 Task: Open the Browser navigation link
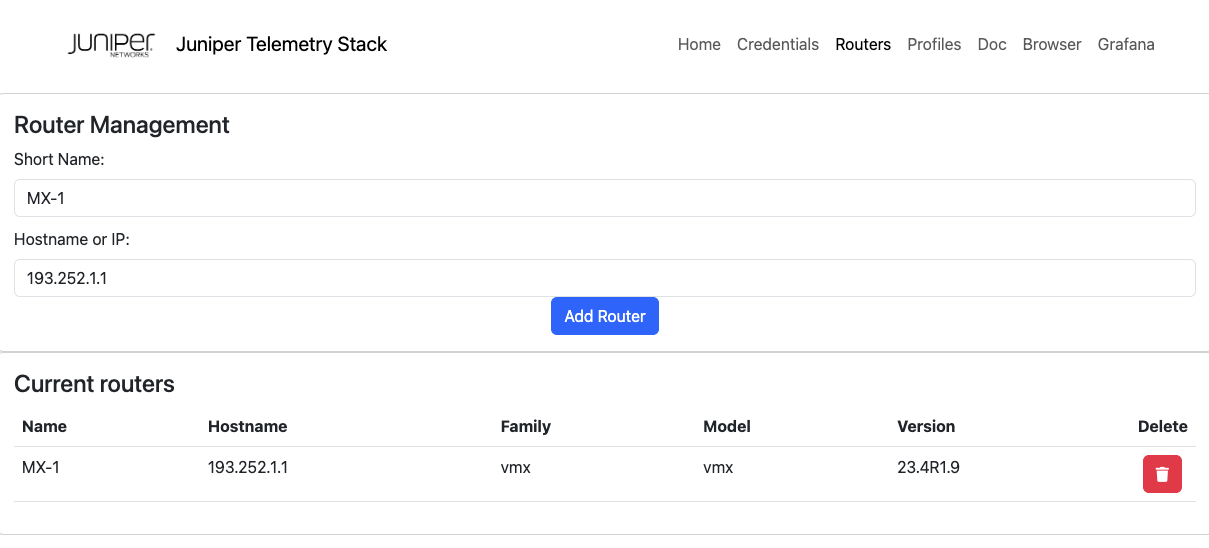coord(1052,45)
